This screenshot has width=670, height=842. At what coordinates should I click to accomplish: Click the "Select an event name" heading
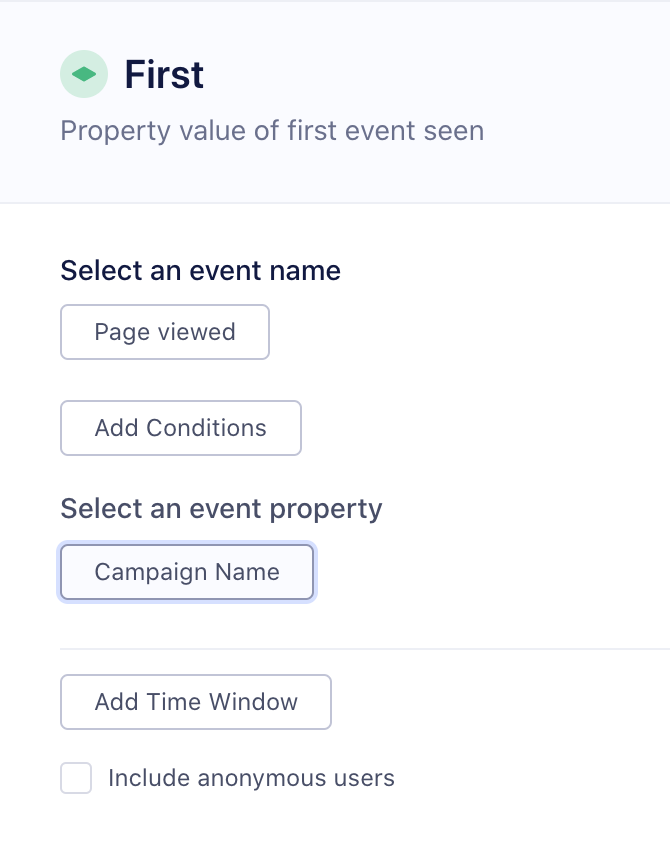pyautogui.click(x=200, y=270)
